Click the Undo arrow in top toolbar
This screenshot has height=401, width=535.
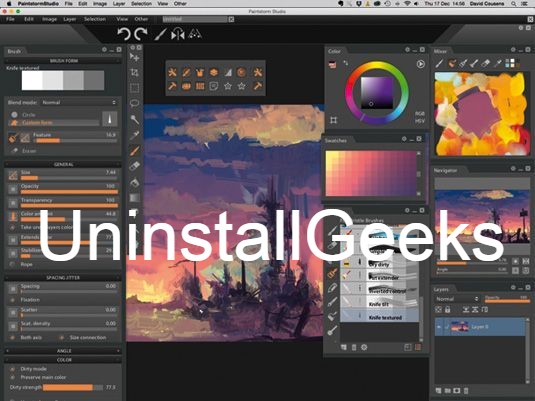point(124,34)
